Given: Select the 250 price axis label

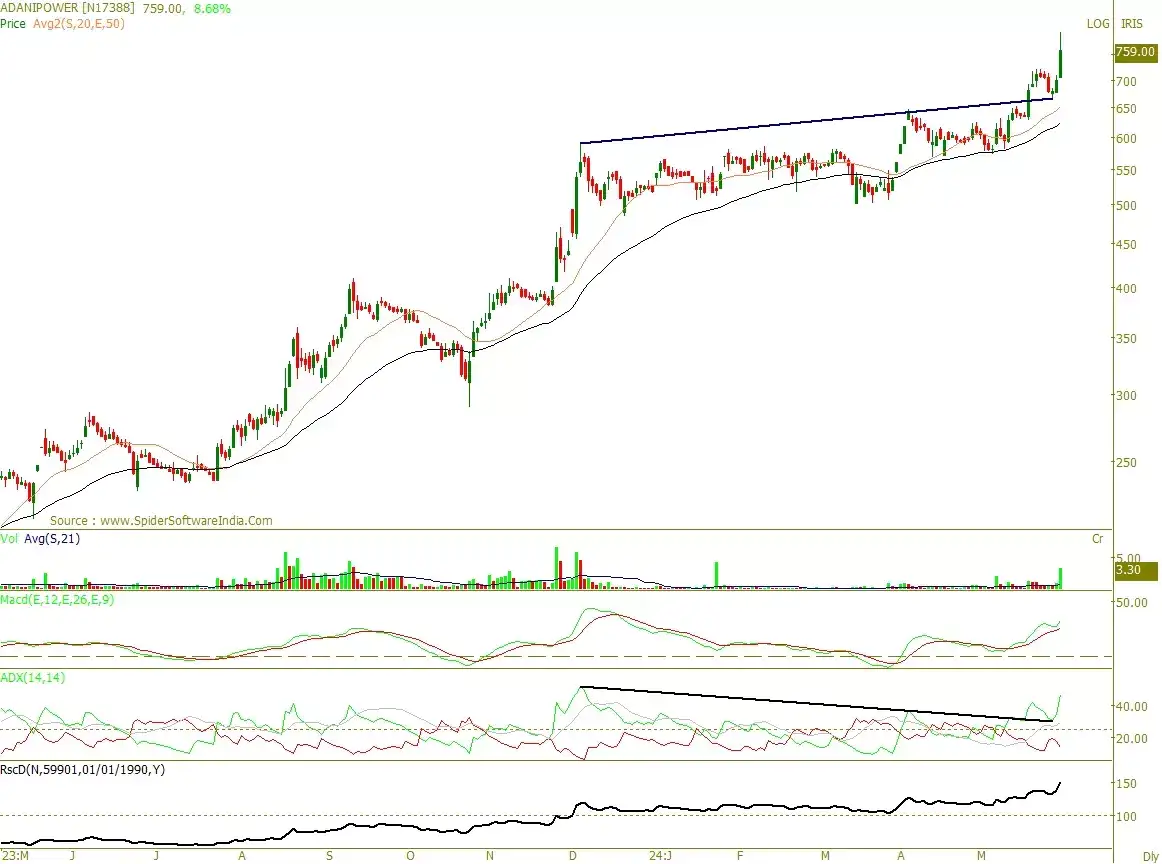Looking at the screenshot, I should 1126,462.
